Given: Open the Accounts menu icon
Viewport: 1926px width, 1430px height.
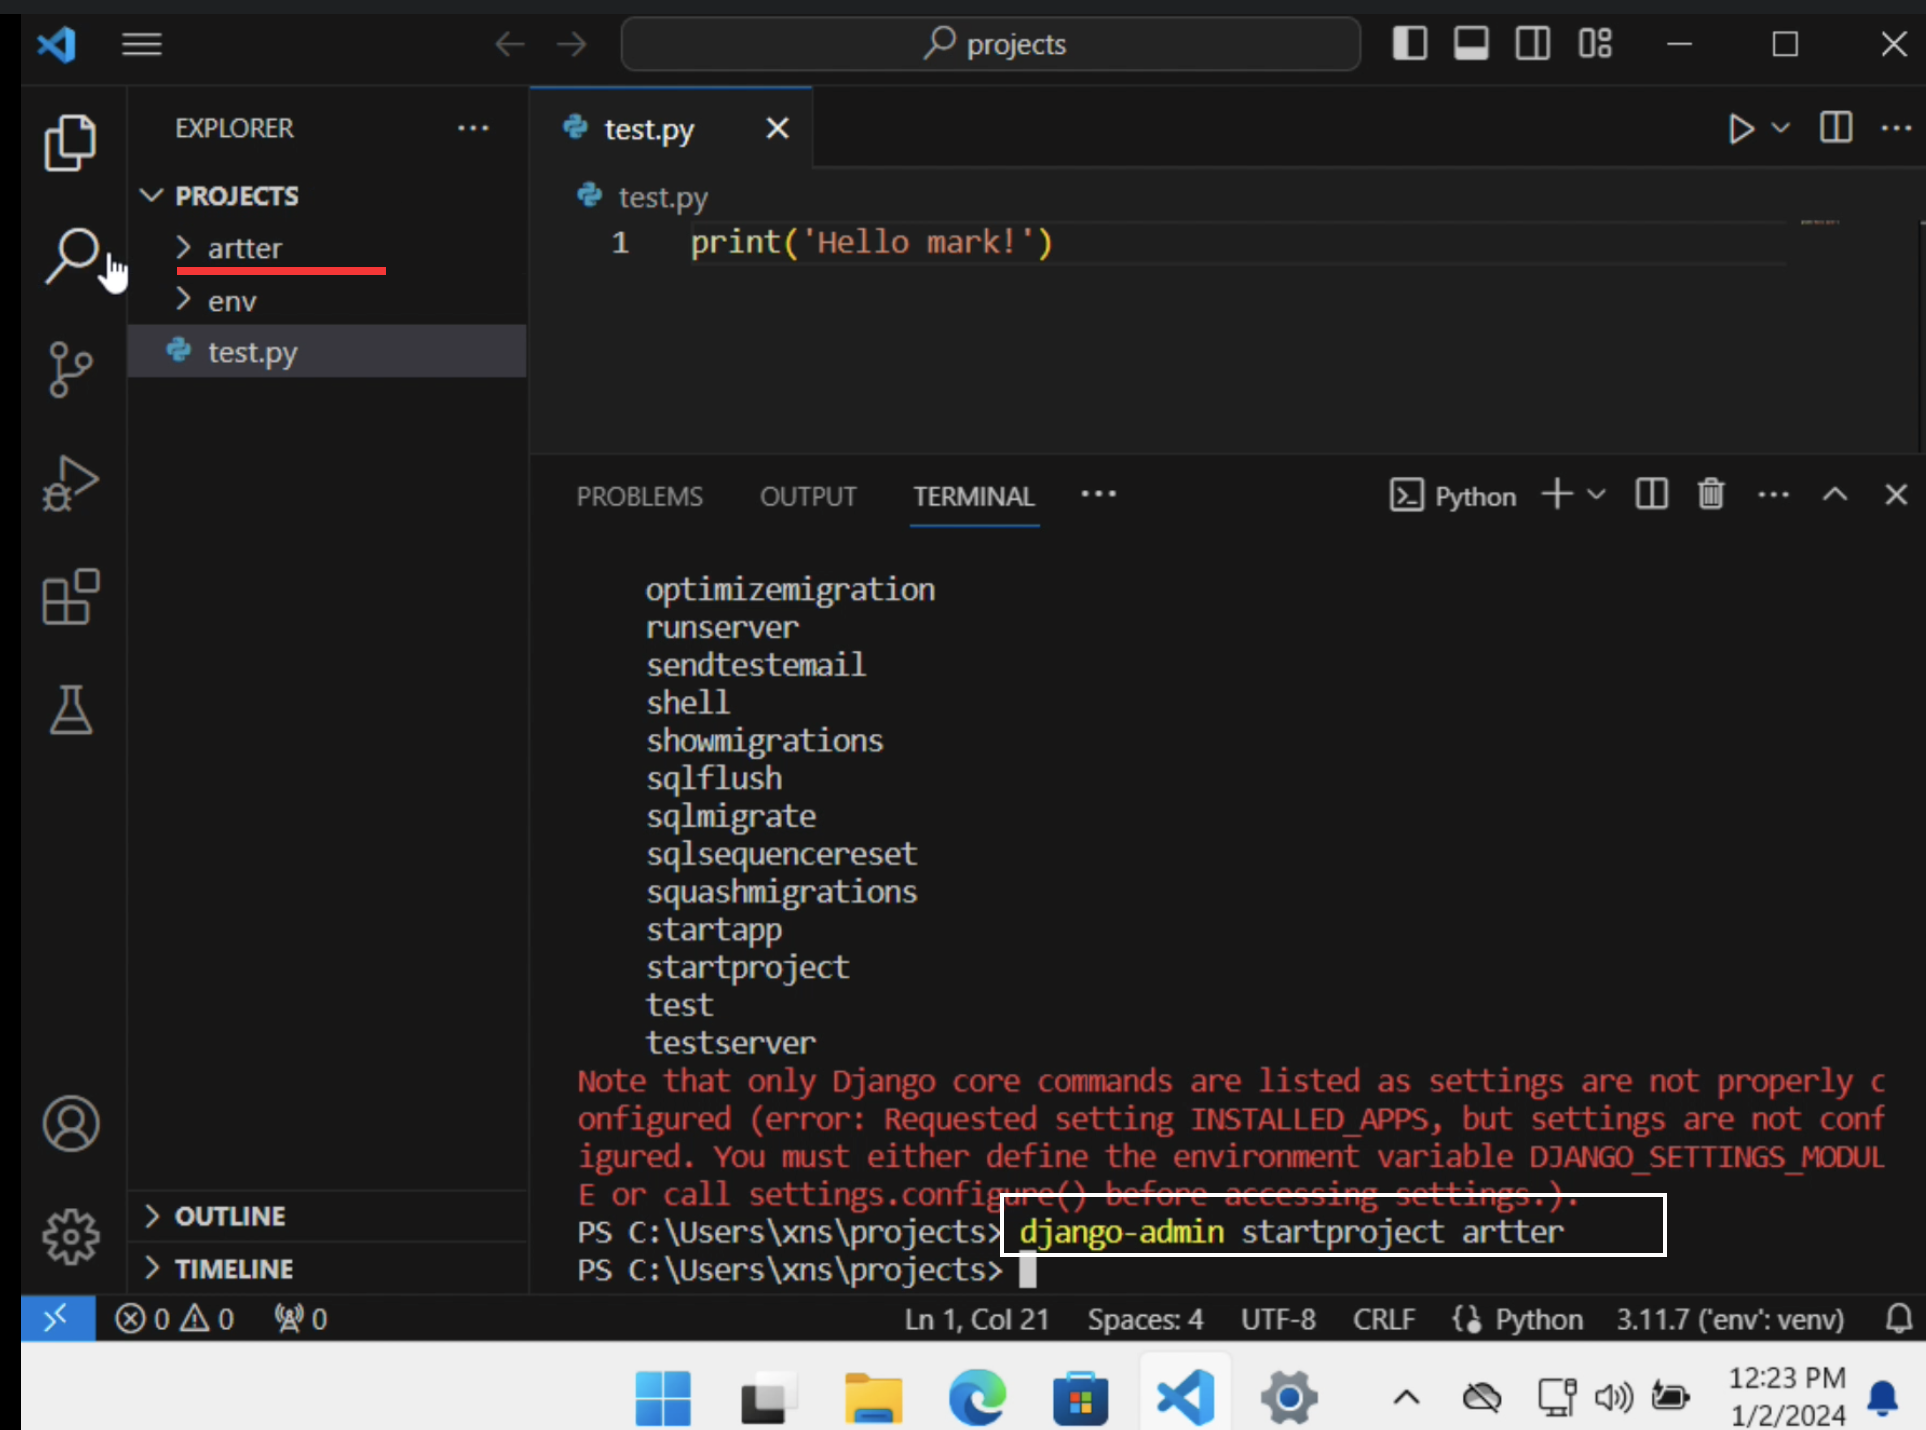Looking at the screenshot, I should [71, 1124].
